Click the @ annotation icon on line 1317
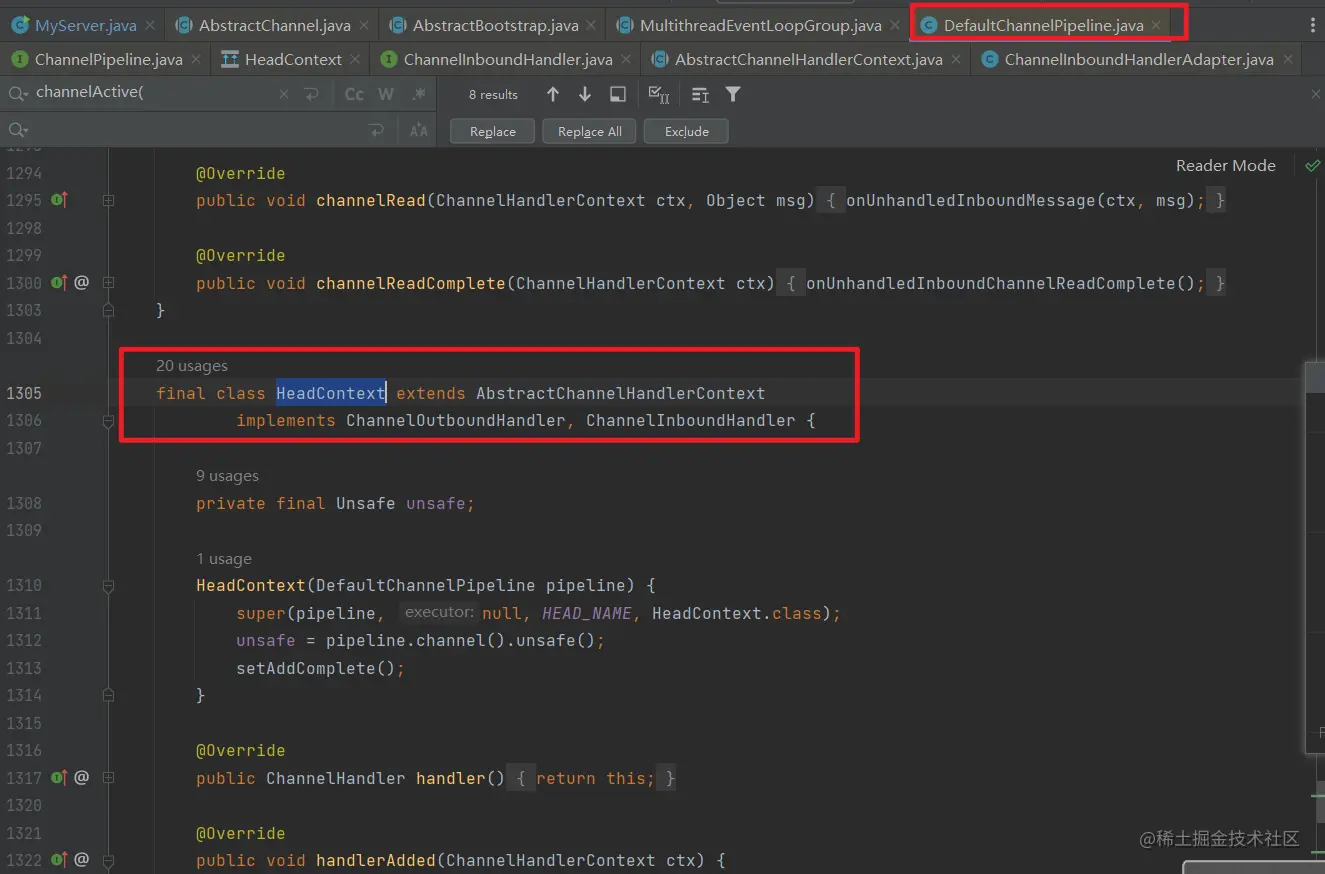This screenshot has width=1325, height=874. click(82, 778)
